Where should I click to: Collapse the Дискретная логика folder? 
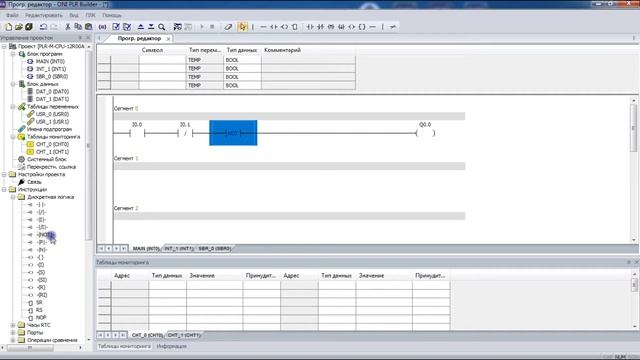13,197
